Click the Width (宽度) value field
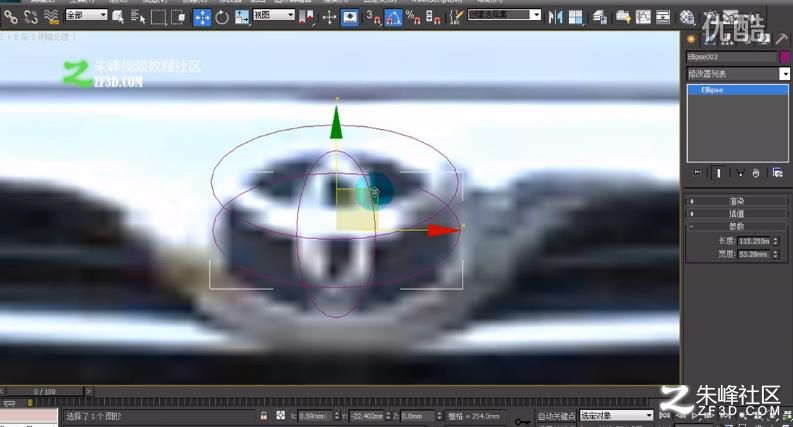This screenshot has height=427, width=793. (754, 254)
